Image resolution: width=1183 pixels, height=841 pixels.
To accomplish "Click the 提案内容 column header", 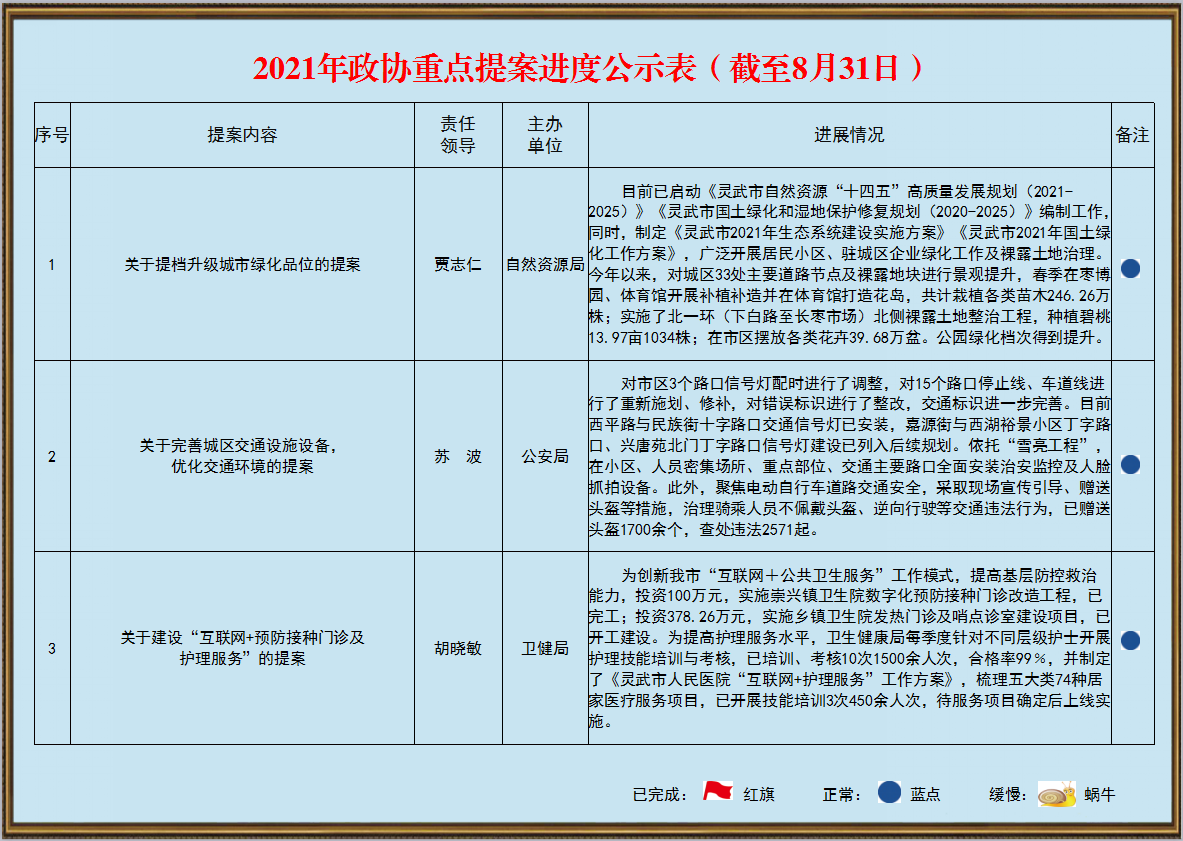I will 242,135.
